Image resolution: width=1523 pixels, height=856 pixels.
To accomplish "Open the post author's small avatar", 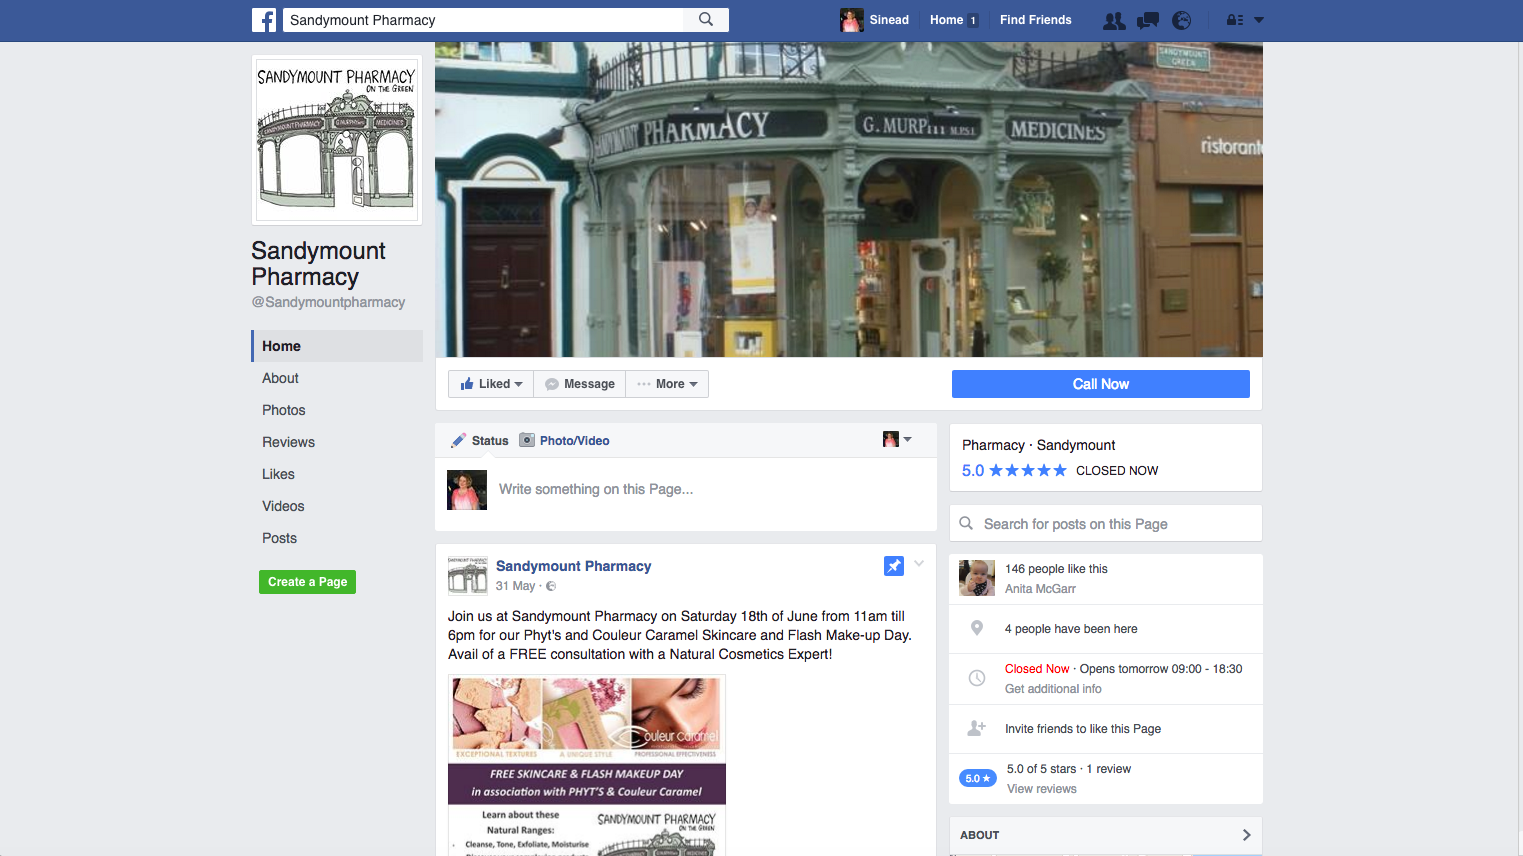I will click(467, 575).
